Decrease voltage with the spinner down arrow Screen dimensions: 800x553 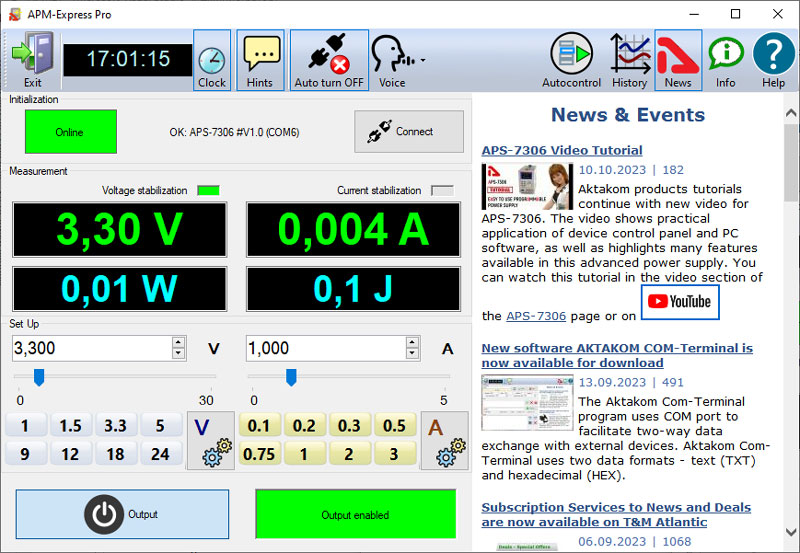point(178,354)
